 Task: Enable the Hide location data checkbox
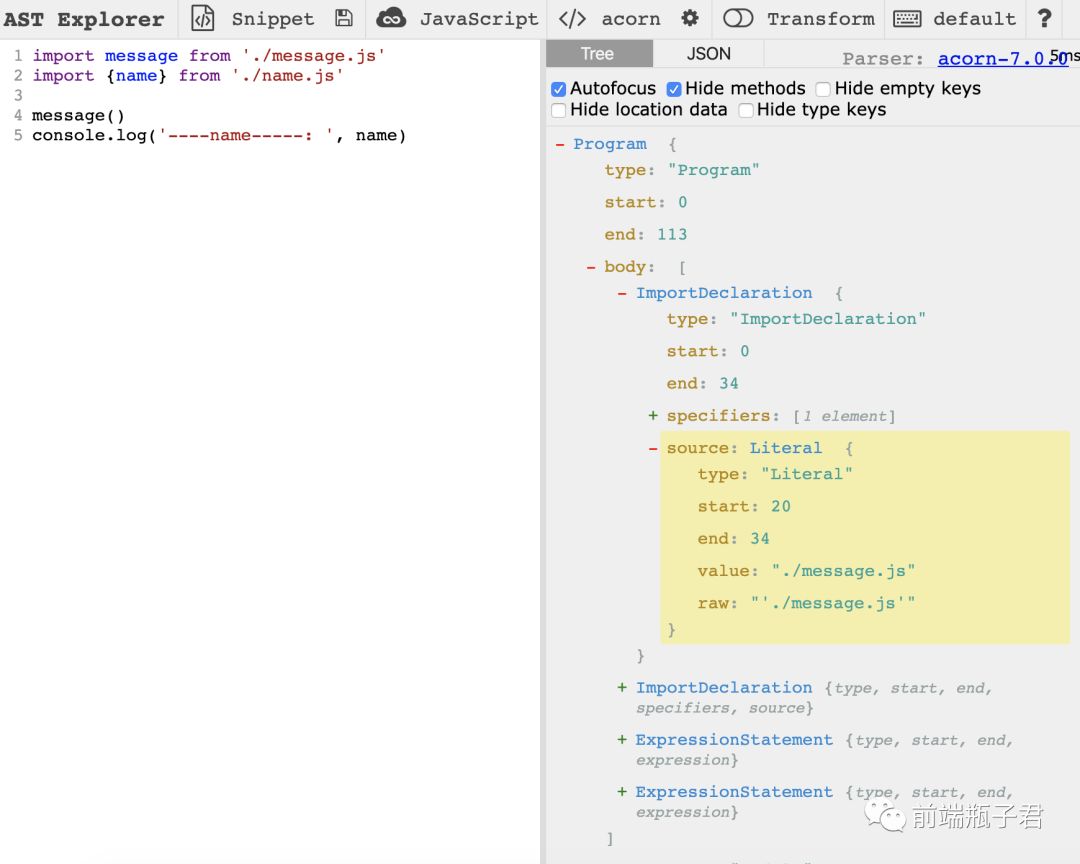pyautogui.click(x=559, y=110)
